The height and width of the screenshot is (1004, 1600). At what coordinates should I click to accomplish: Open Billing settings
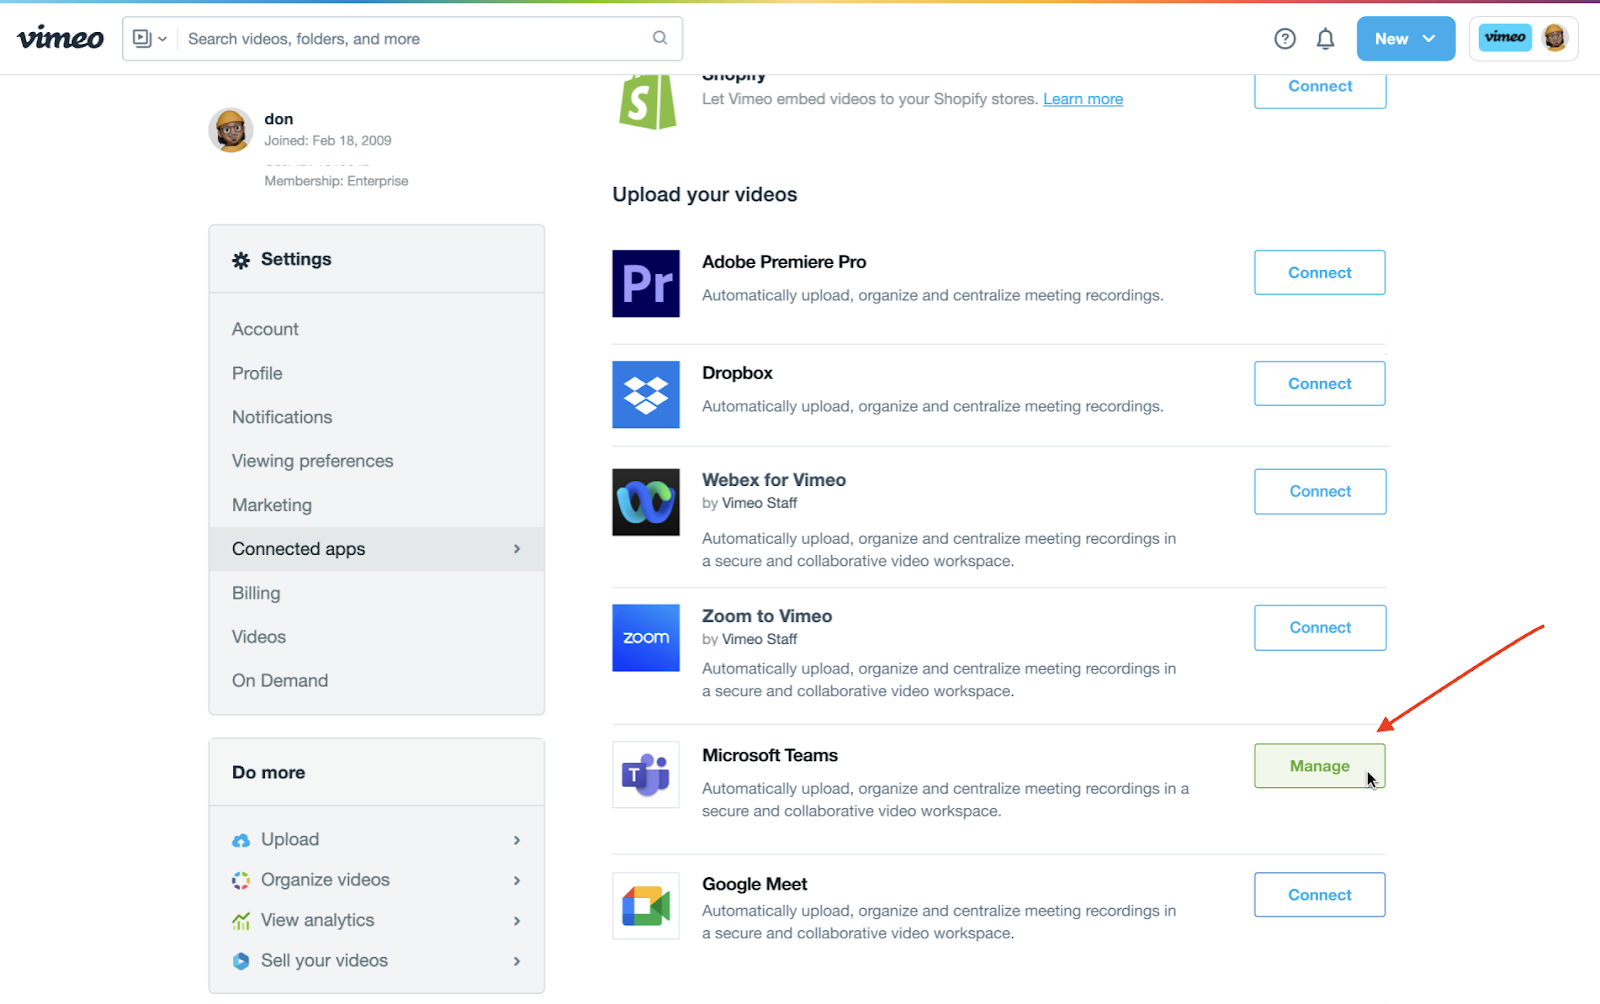256,593
